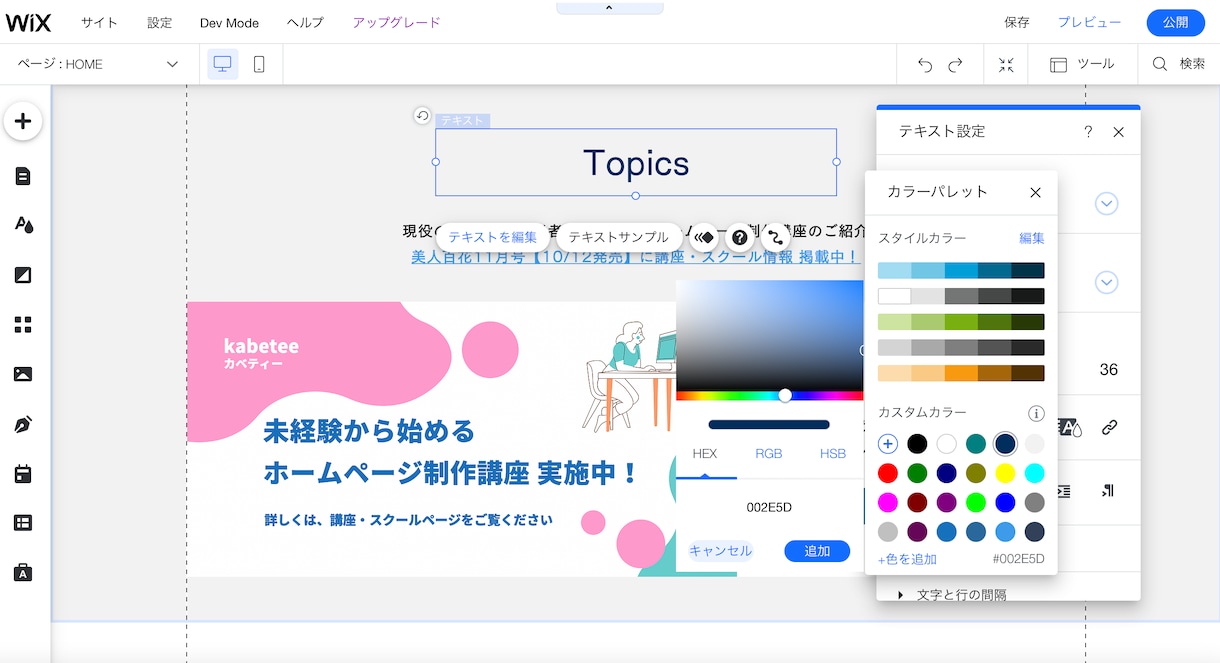The height and width of the screenshot is (663, 1220).
Task: Switch to desktop view
Action: coord(223,64)
